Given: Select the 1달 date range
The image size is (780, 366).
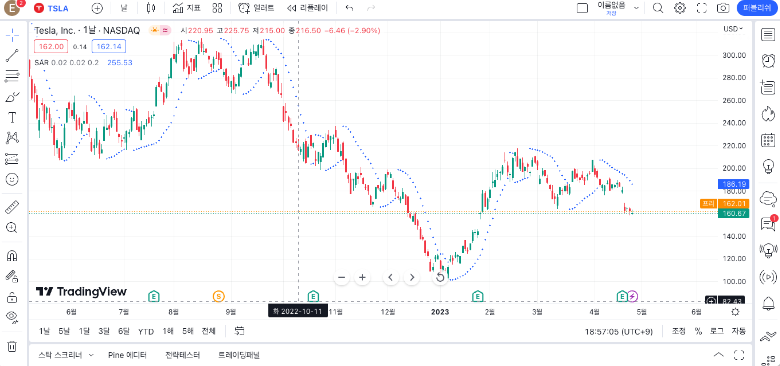Looking at the screenshot, I should coord(84,331).
